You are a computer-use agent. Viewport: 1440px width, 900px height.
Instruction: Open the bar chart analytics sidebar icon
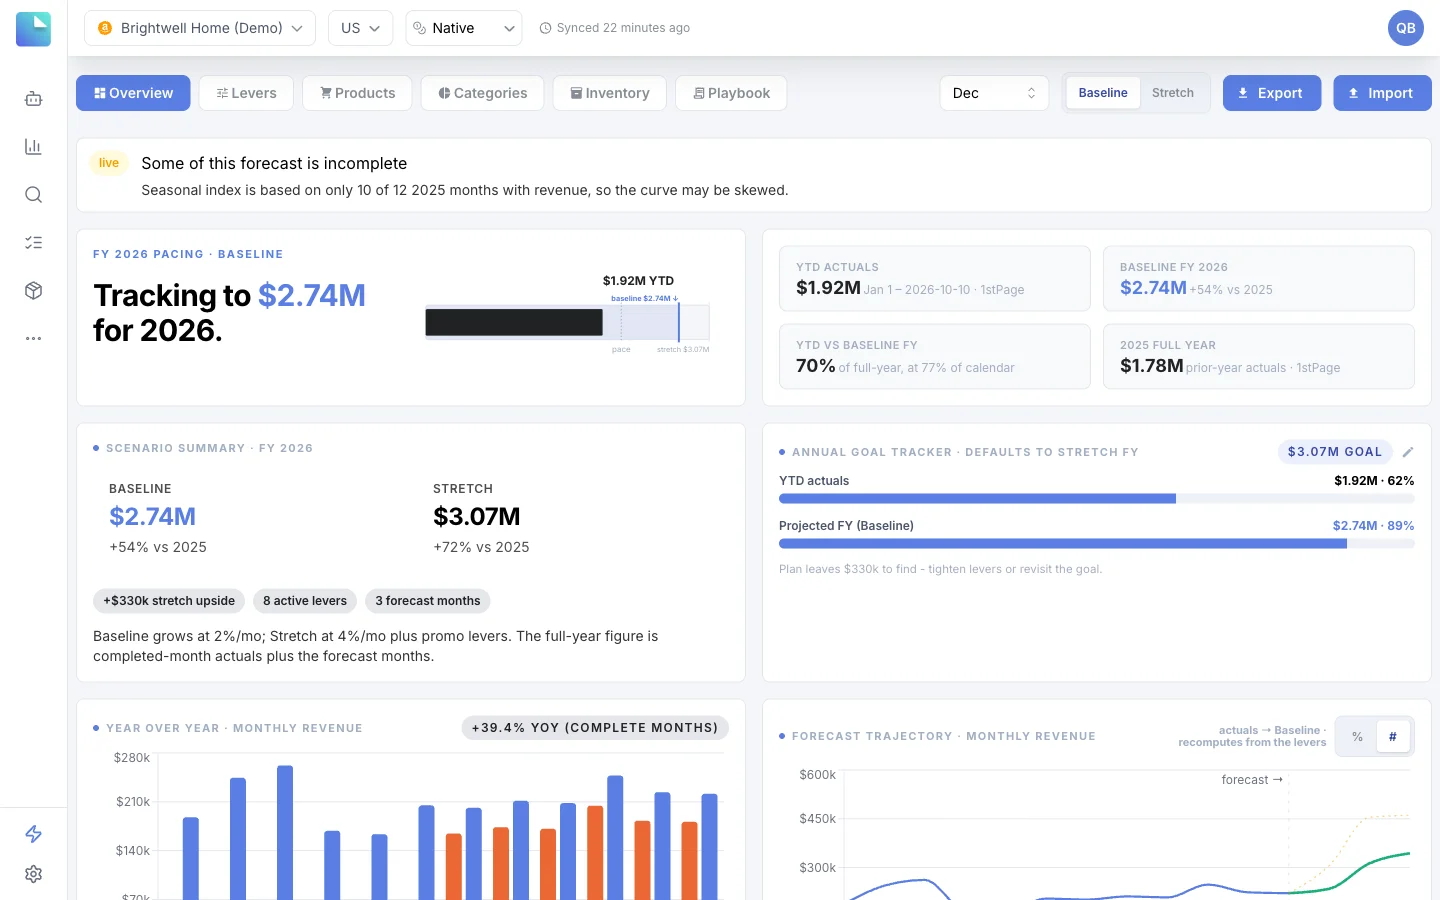pos(33,147)
